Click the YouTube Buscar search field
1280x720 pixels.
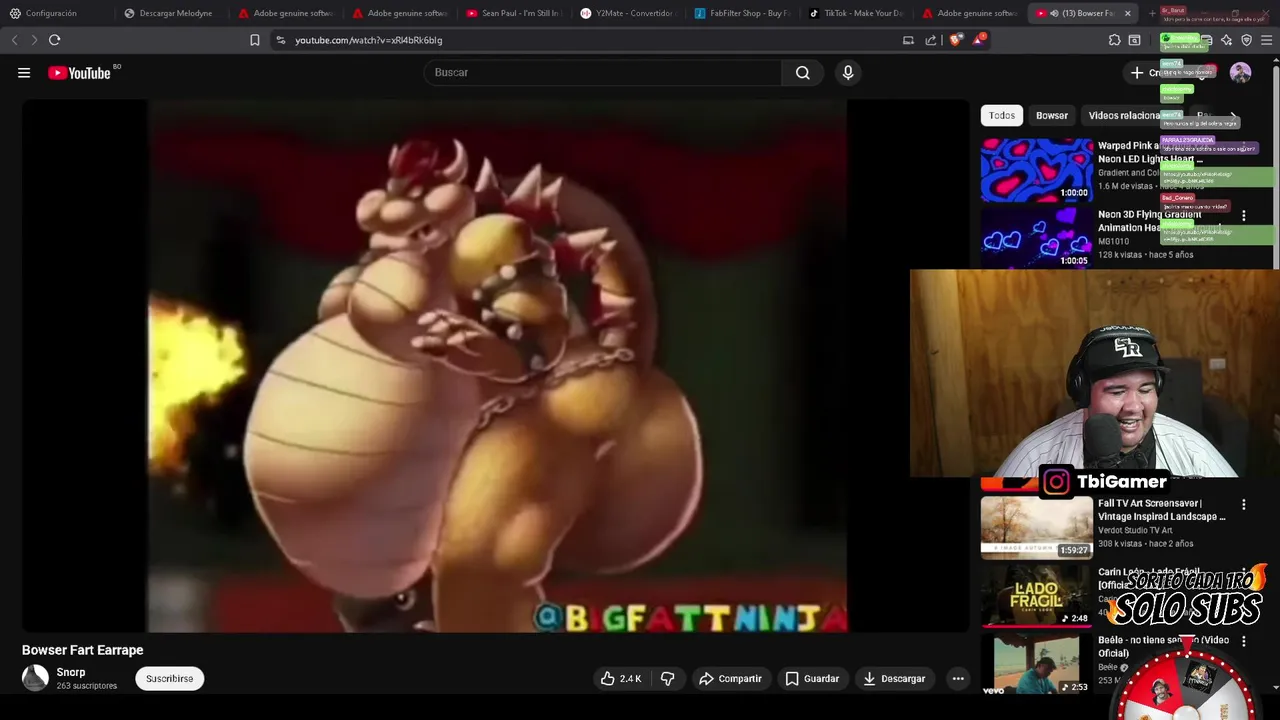[603, 72]
